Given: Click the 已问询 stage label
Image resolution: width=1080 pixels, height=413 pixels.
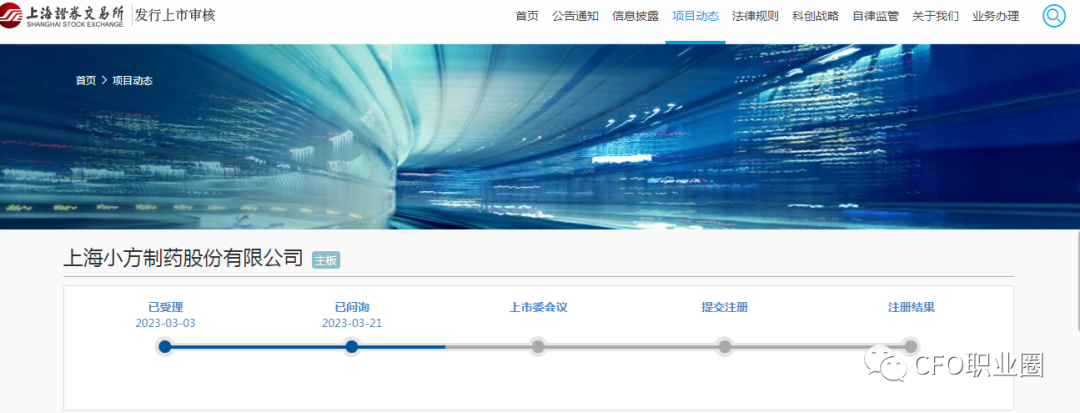Looking at the screenshot, I should (x=351, y=307).
